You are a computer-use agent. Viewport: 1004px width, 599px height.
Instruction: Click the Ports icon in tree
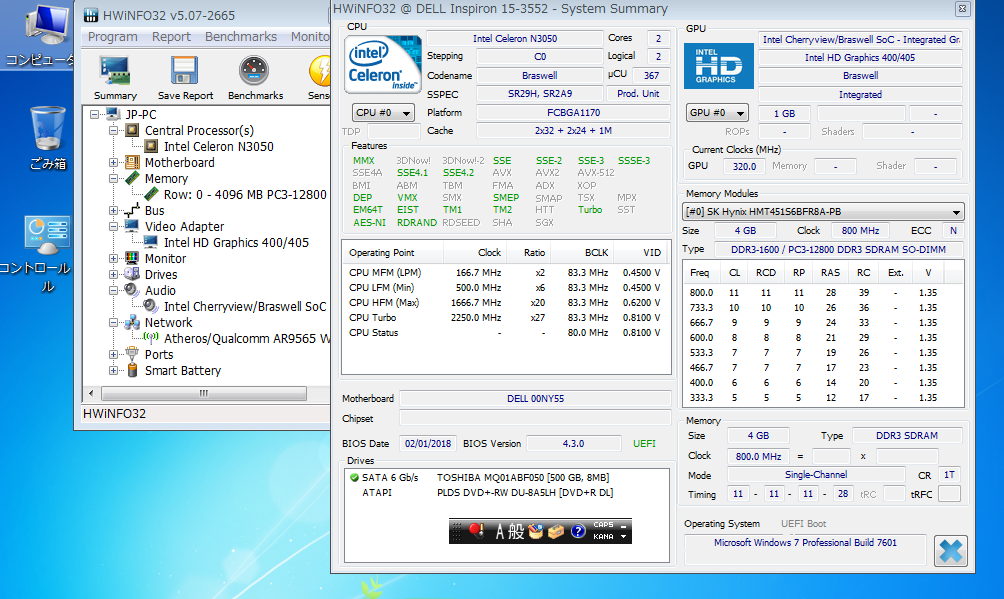(x=133, y=354)
